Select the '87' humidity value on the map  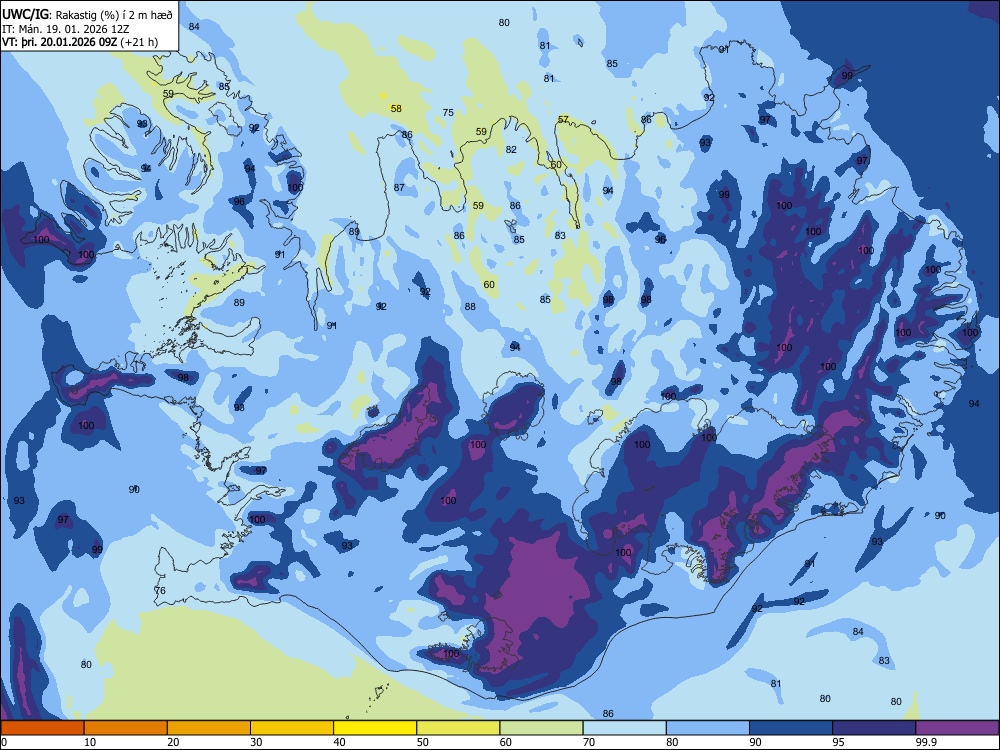pos(399,188)
